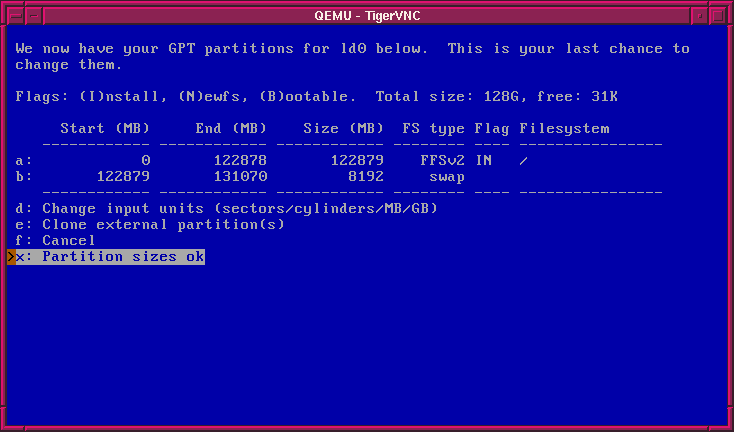Select partition entry letter b:
This screenshot has width=734, height=432.
coord(24,176)
